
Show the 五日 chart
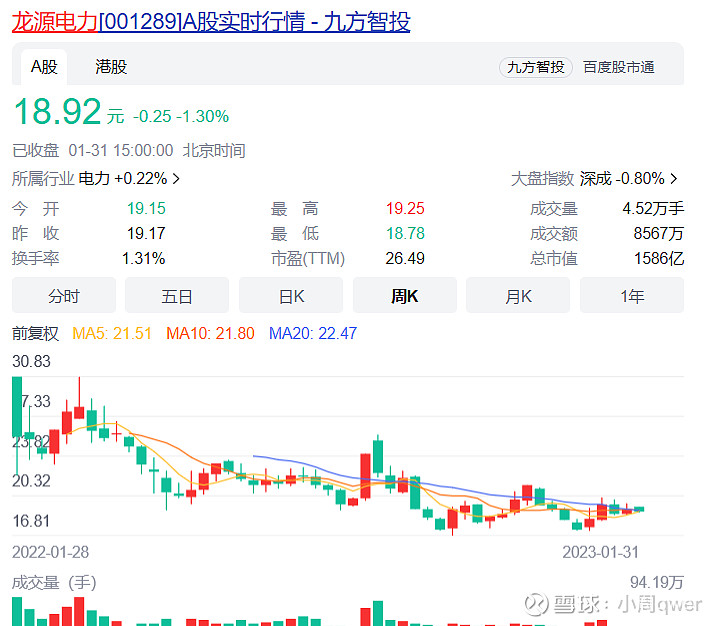(x=177, y=296)
